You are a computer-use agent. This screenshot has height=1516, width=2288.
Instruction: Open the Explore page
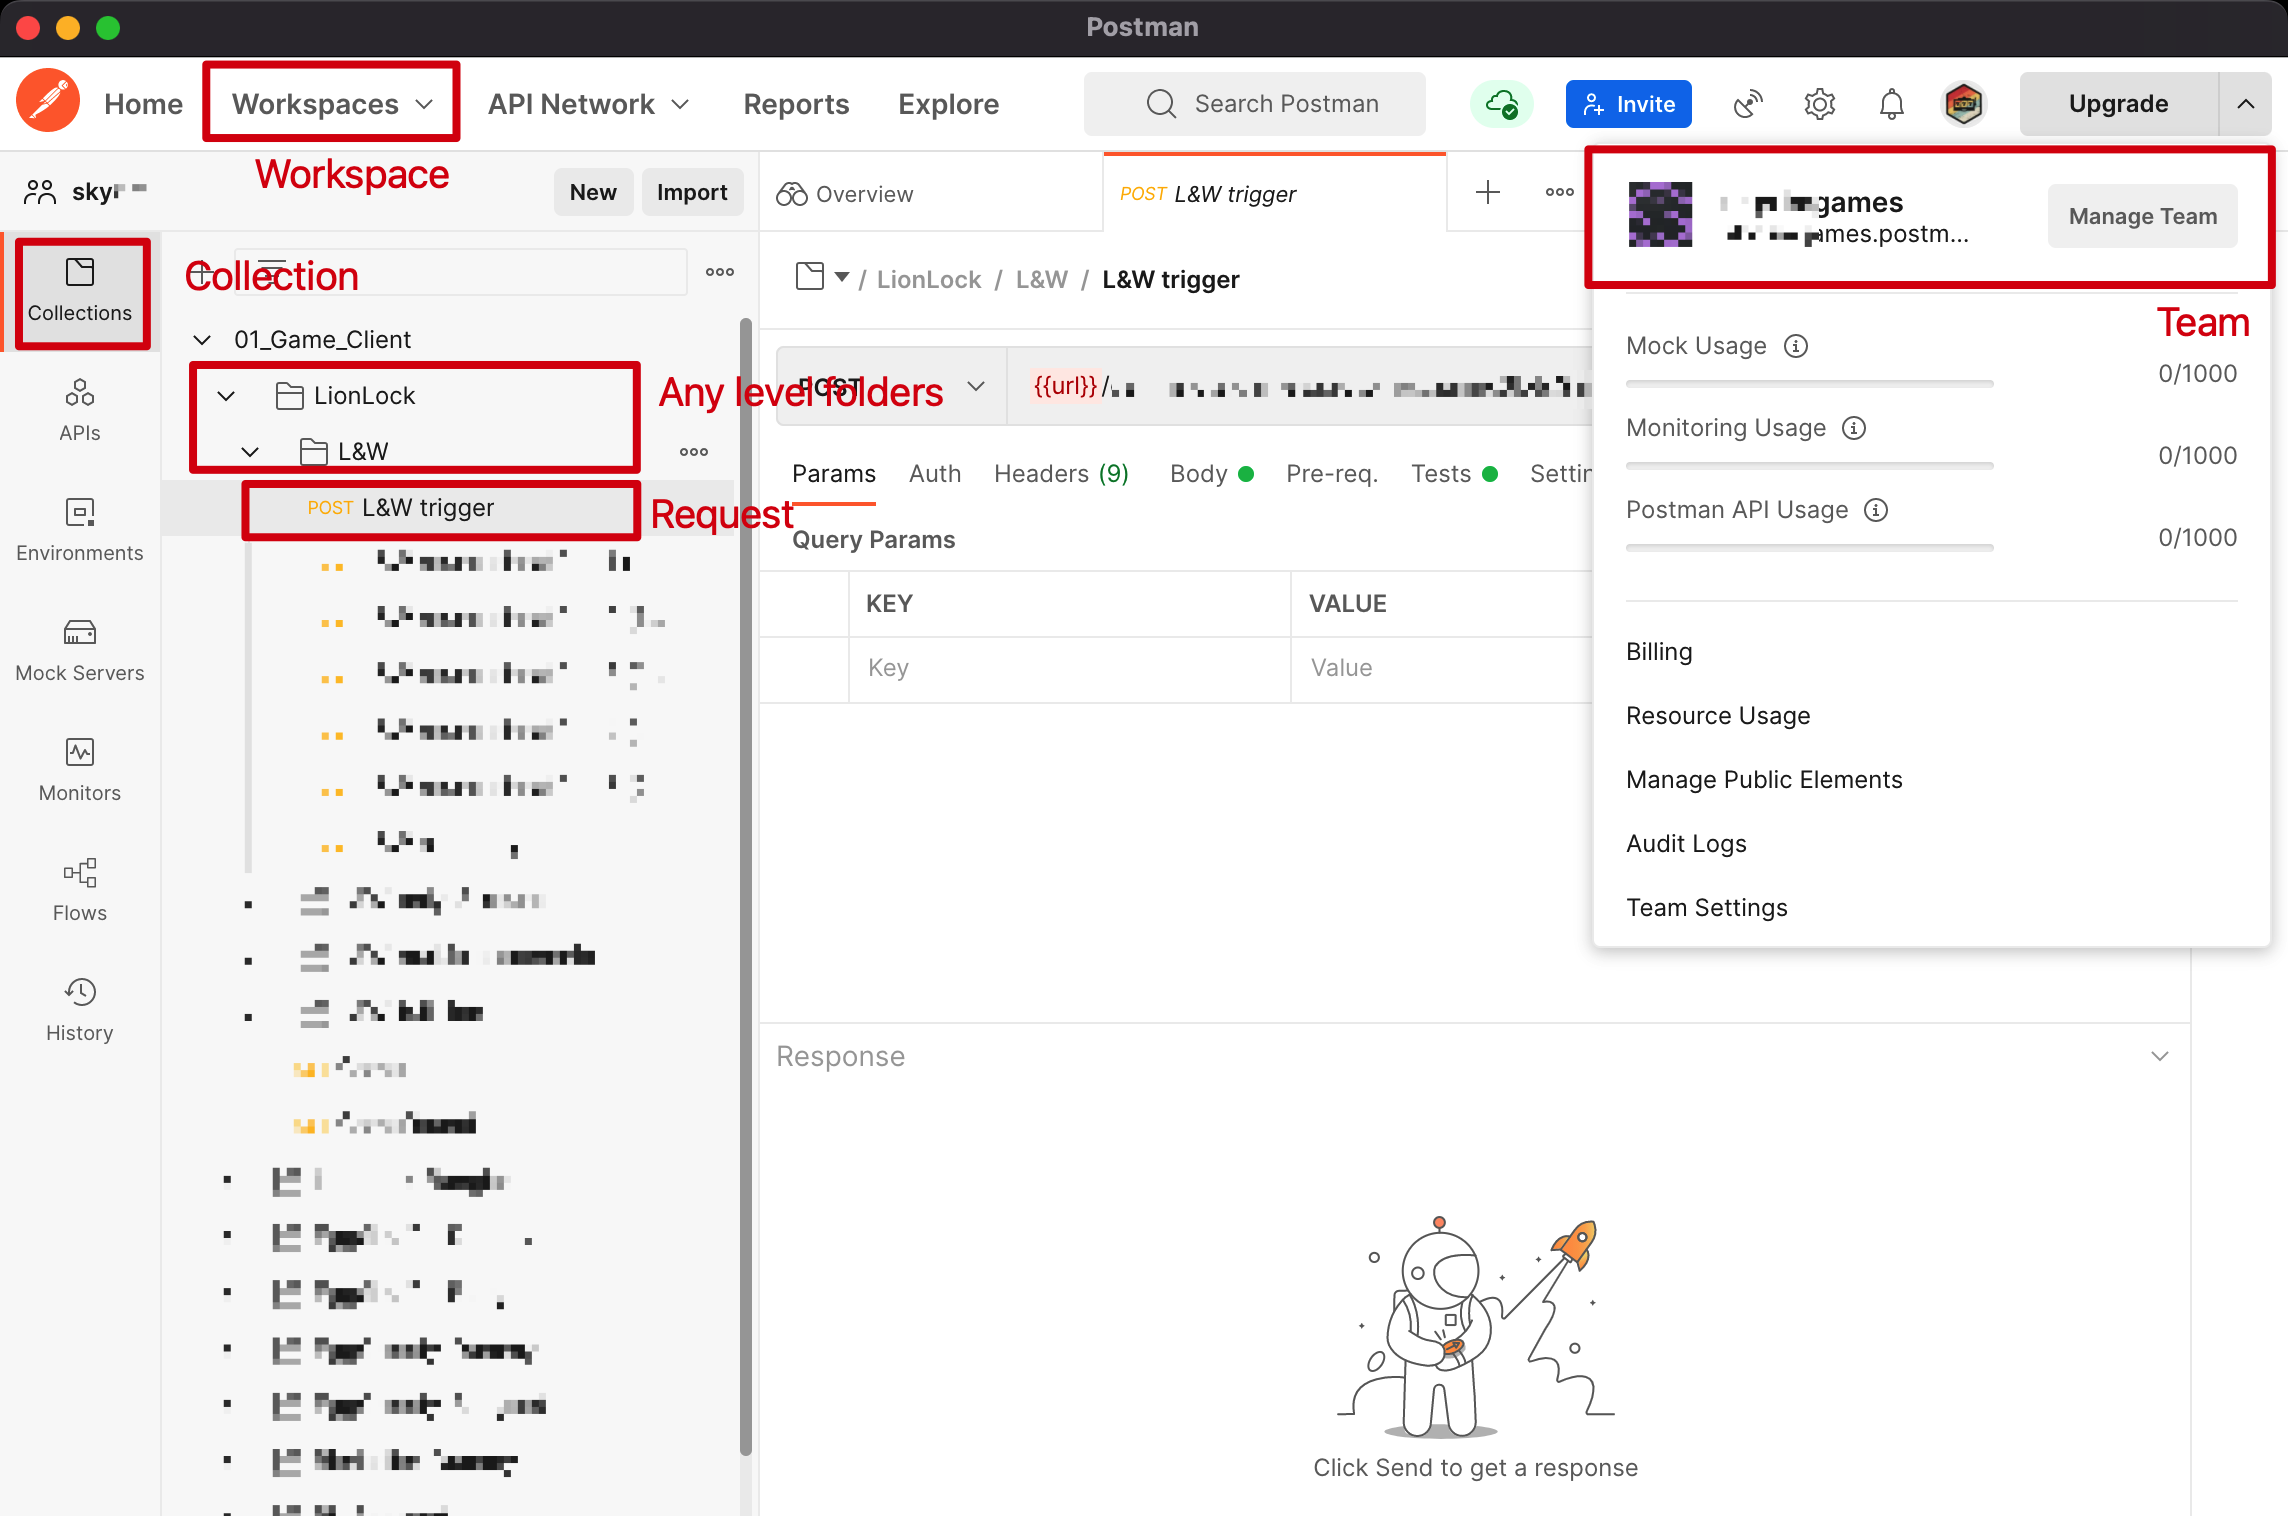[x=948, y=104]
